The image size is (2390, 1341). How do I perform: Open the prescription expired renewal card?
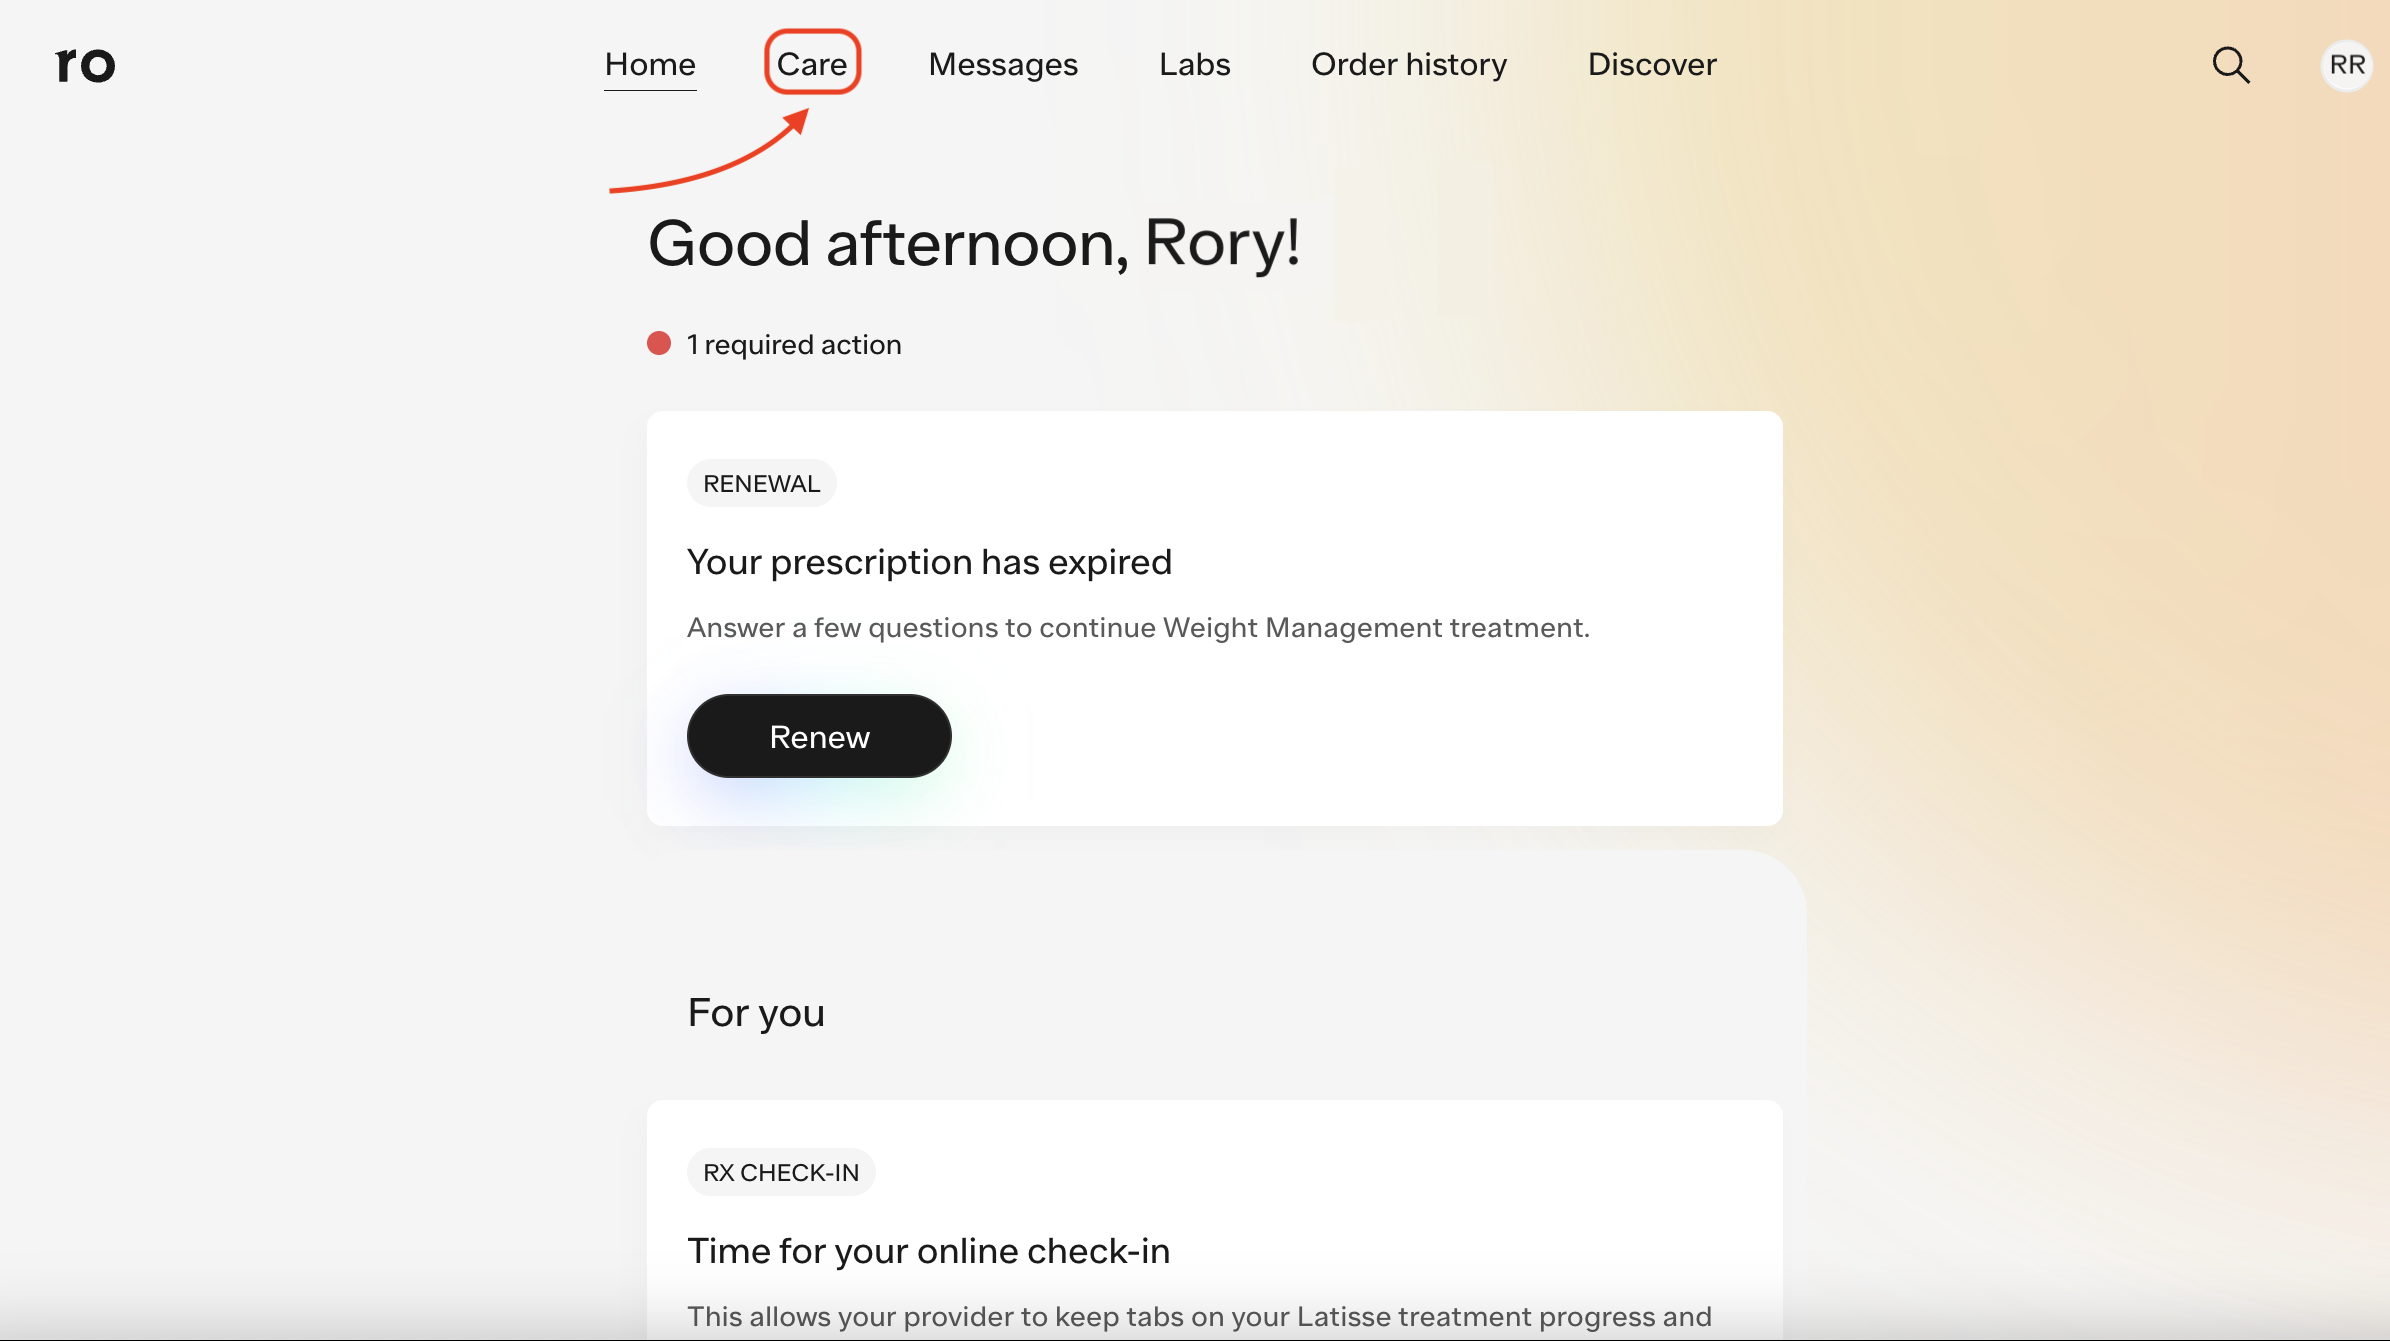point(1213,618)
